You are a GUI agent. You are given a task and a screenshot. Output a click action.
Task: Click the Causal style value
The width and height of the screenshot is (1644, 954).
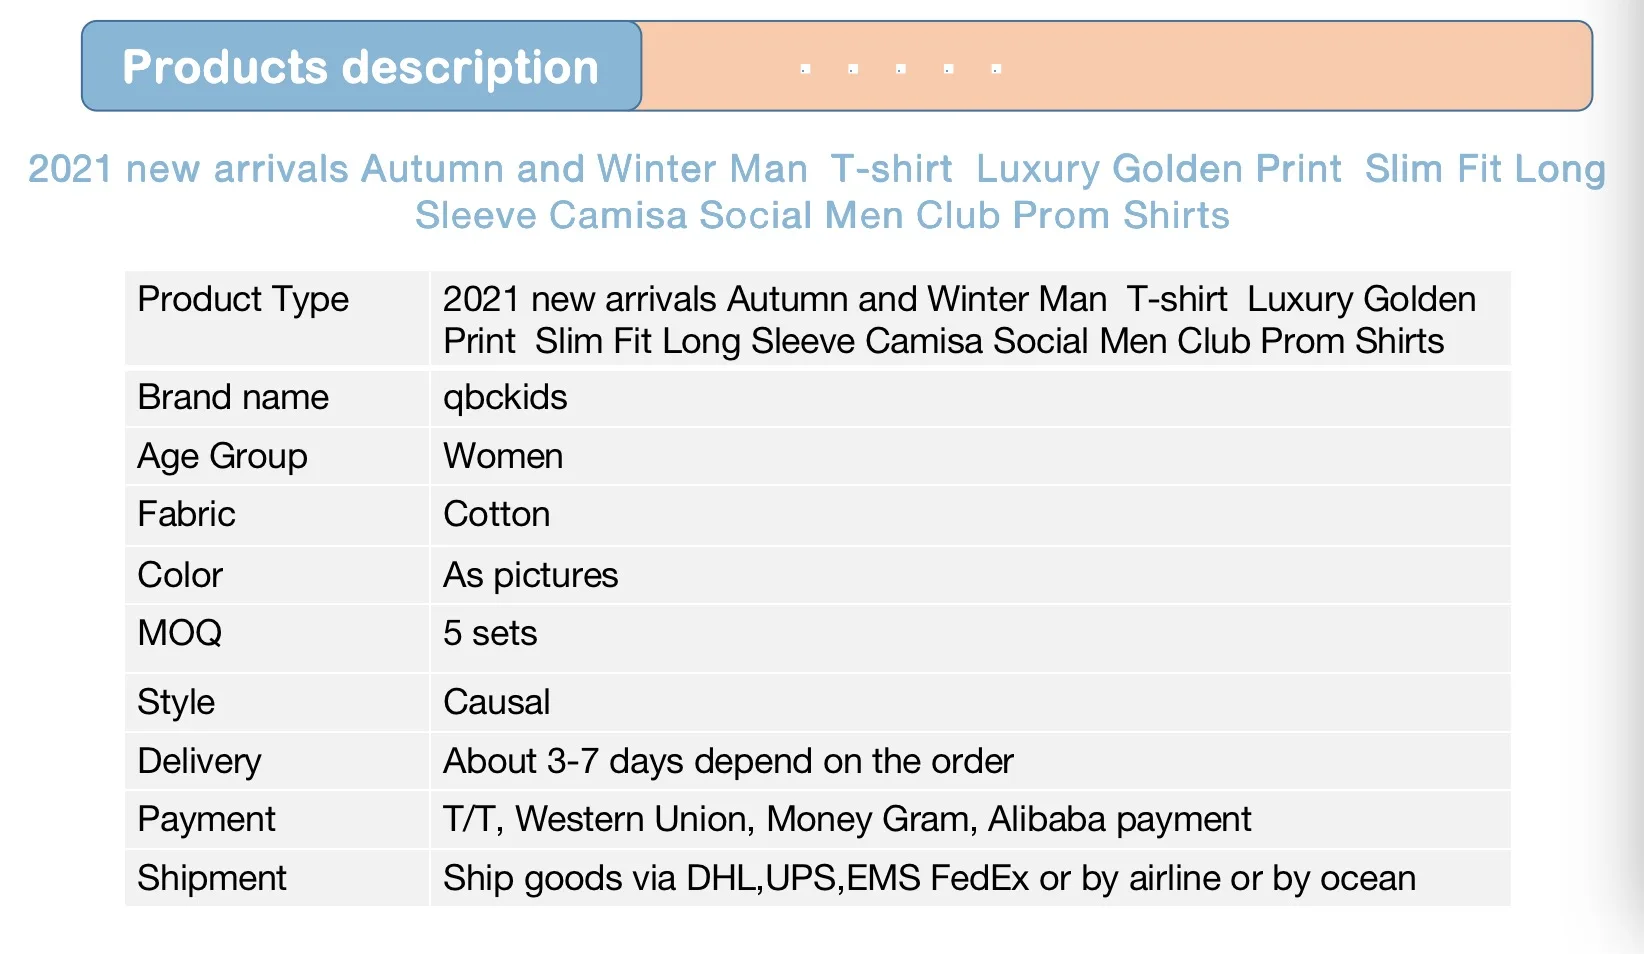[x=496, y=702]
